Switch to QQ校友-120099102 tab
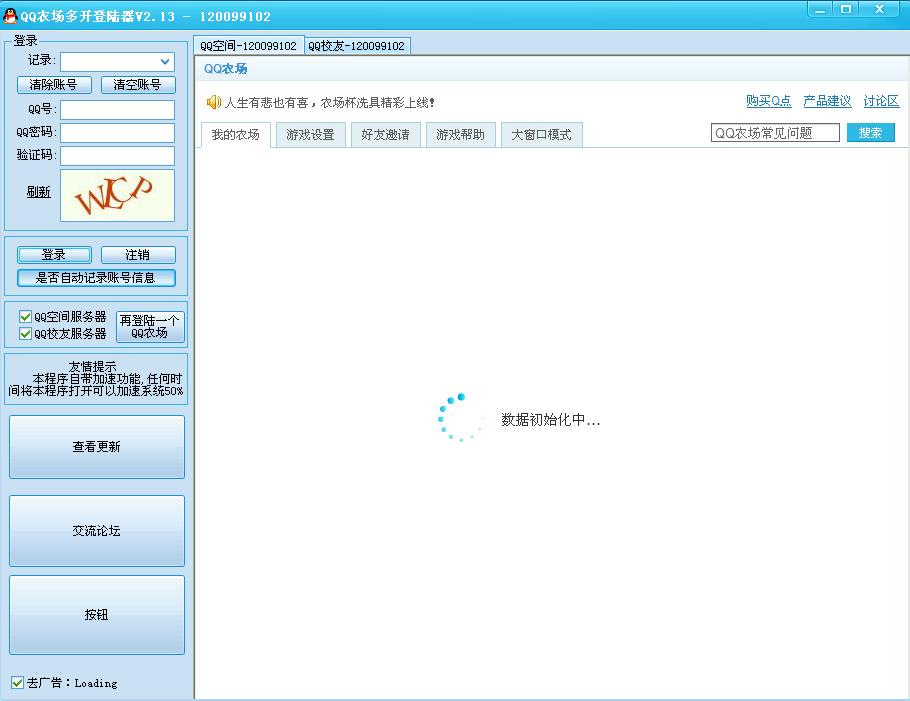 point(357,46)
